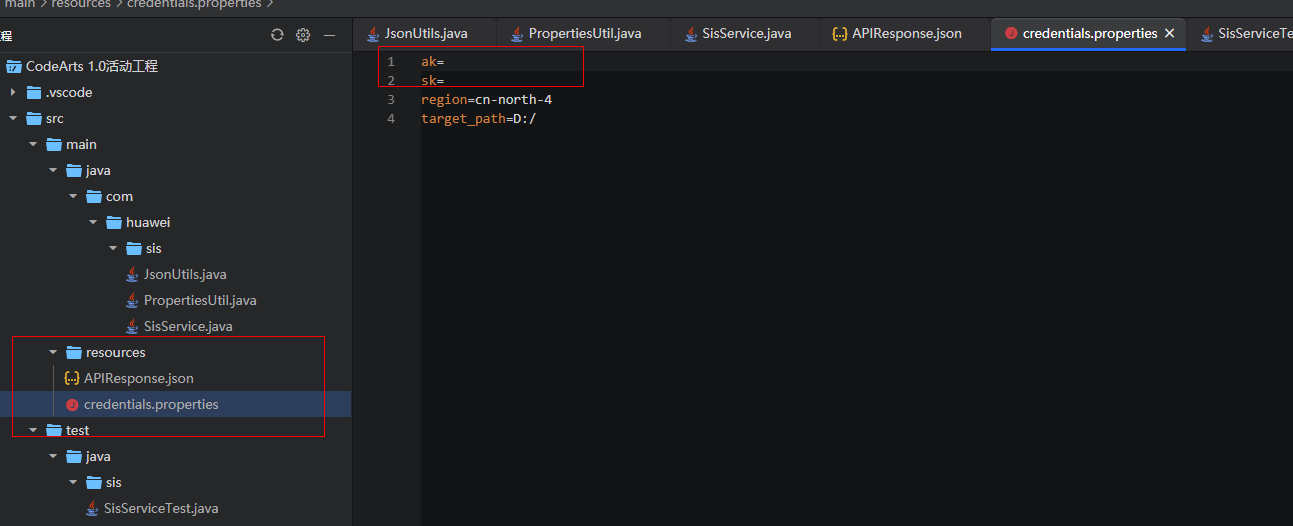Open PropertiesUtil.java from the file tree
The width and height of the screenshot is (1293, 526).
200,301
